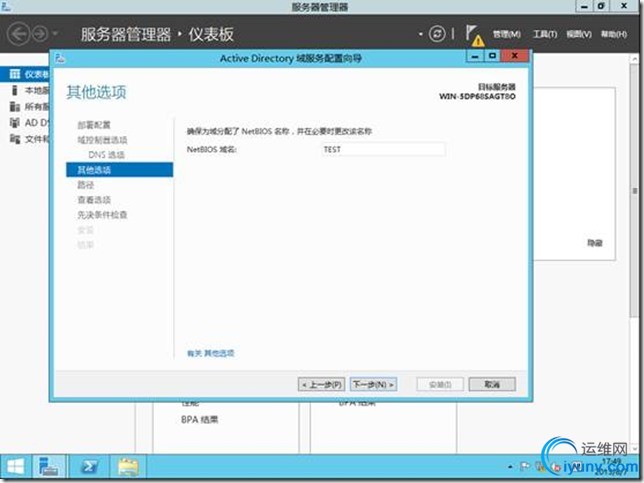Select the local server icon in sidebar
The height and width of the screenshot is (483, 644).
(x=15, y=90)
